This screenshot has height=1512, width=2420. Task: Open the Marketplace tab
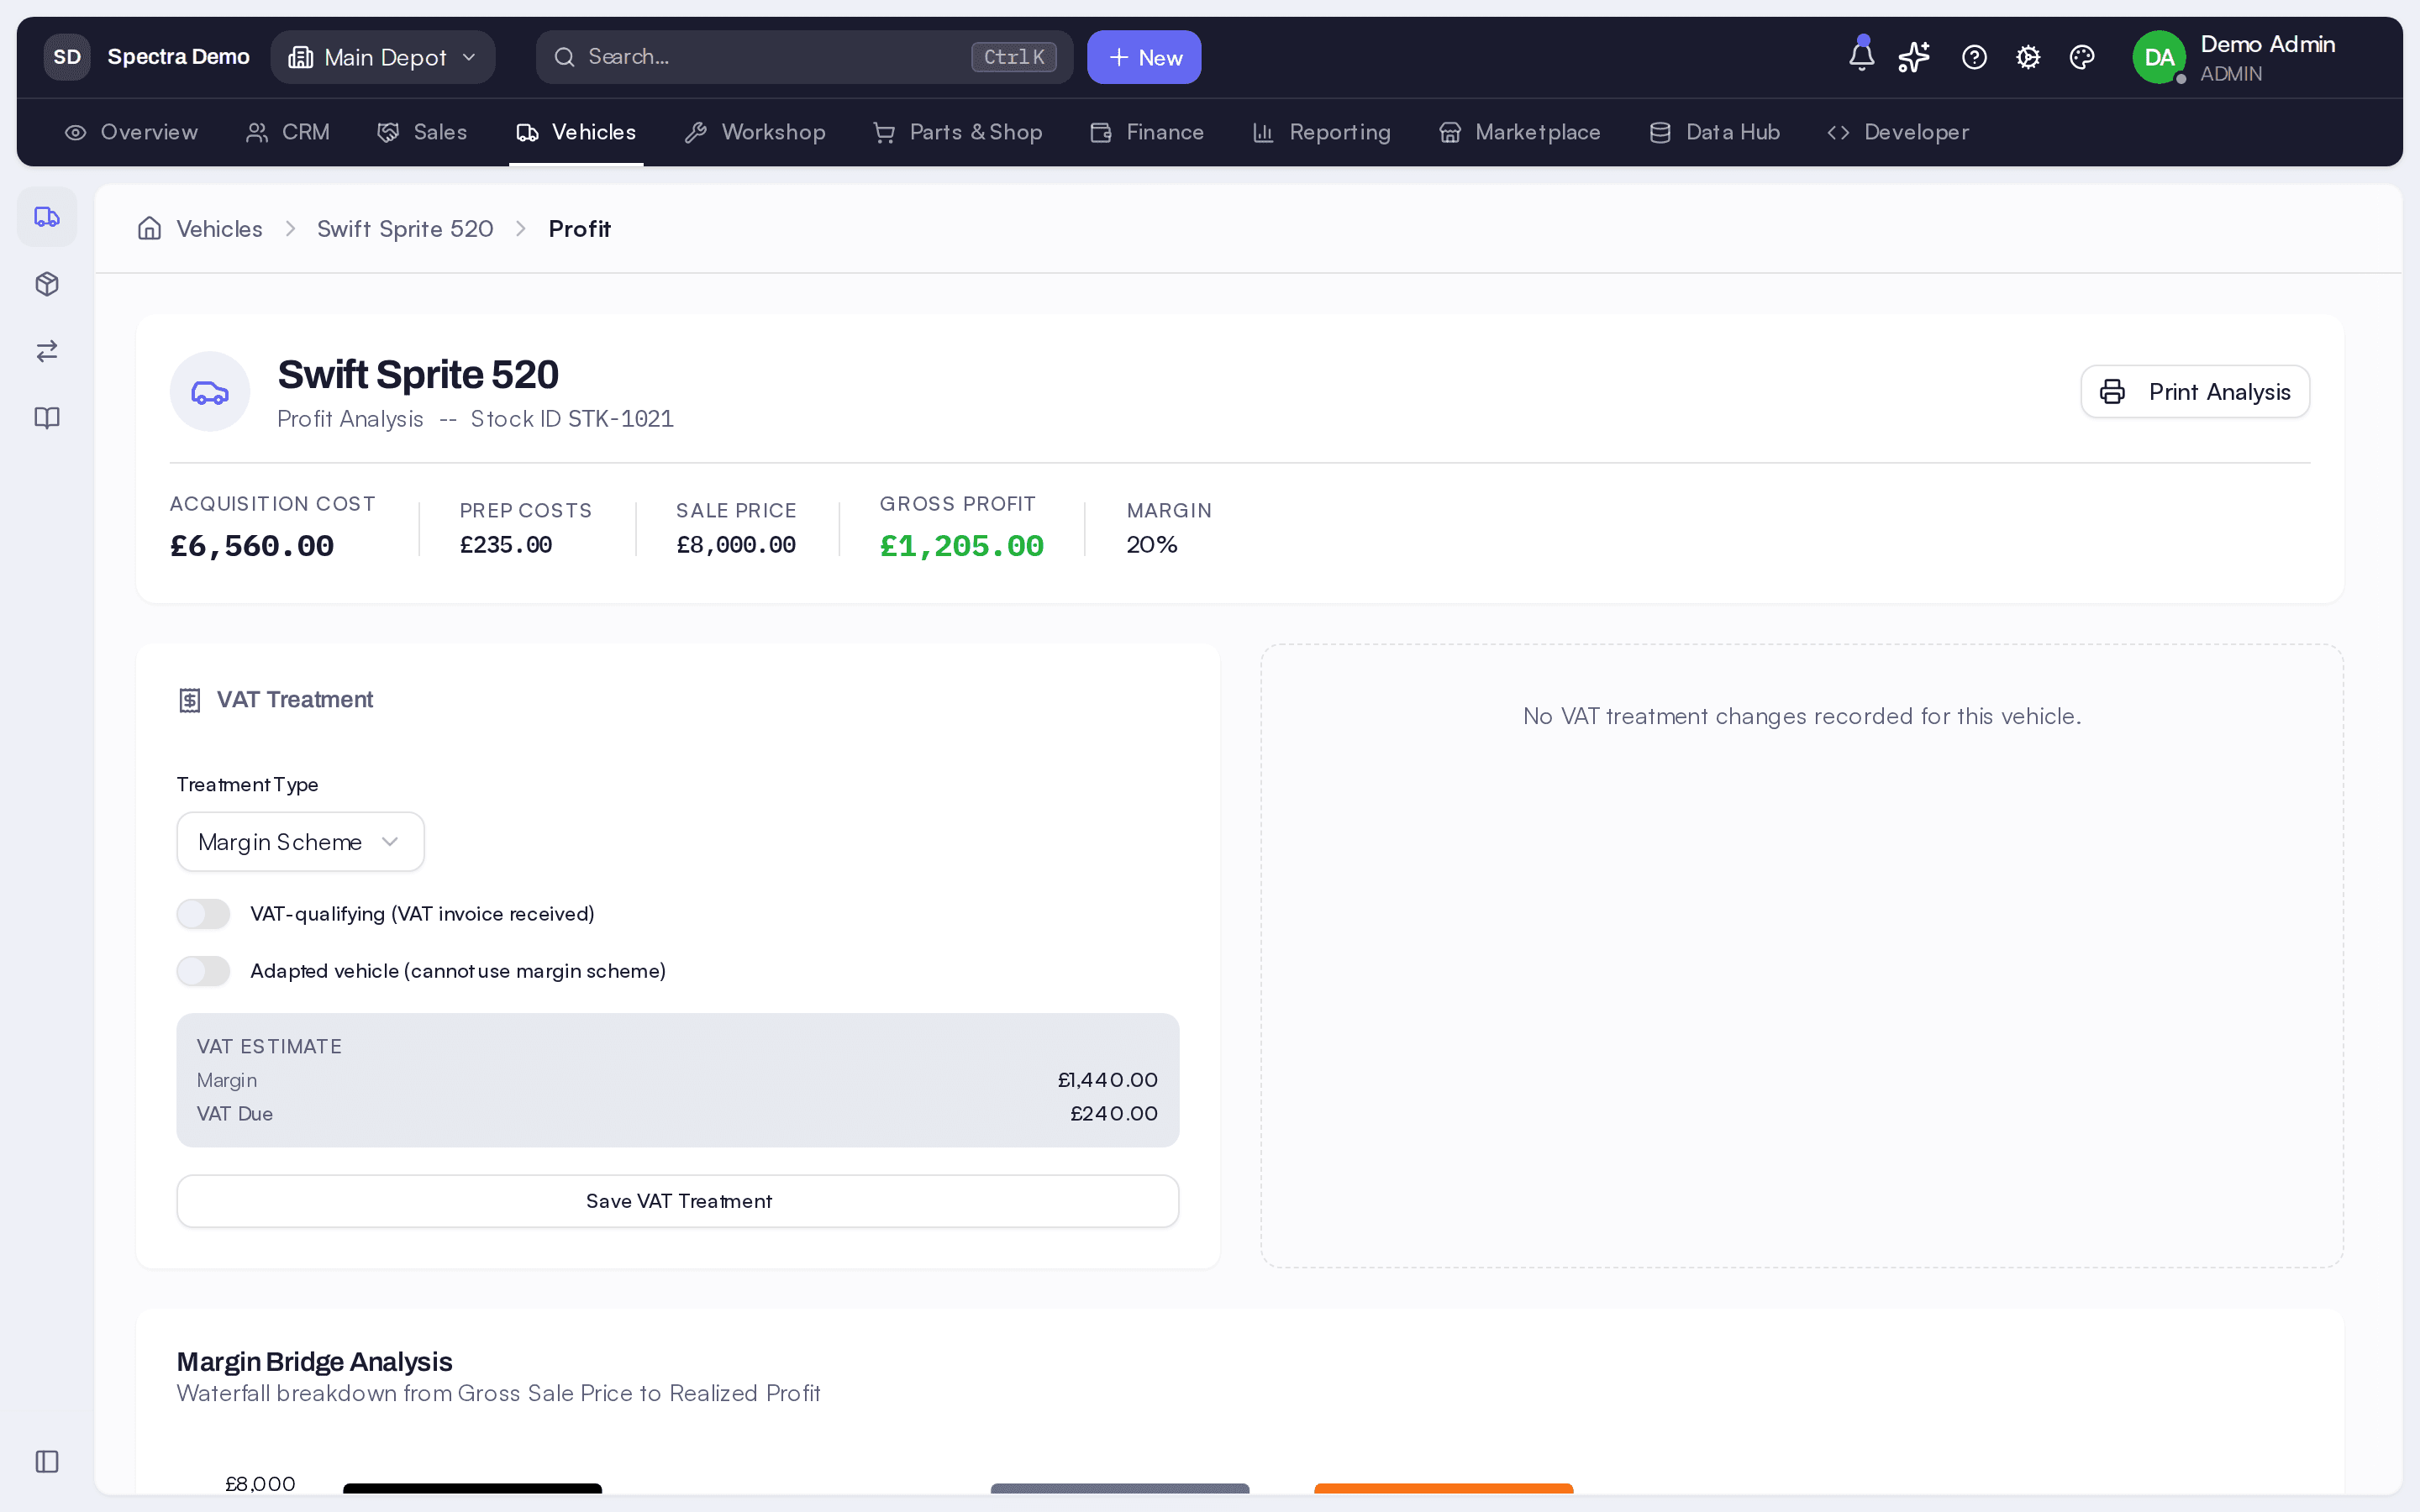[1519, 132]
